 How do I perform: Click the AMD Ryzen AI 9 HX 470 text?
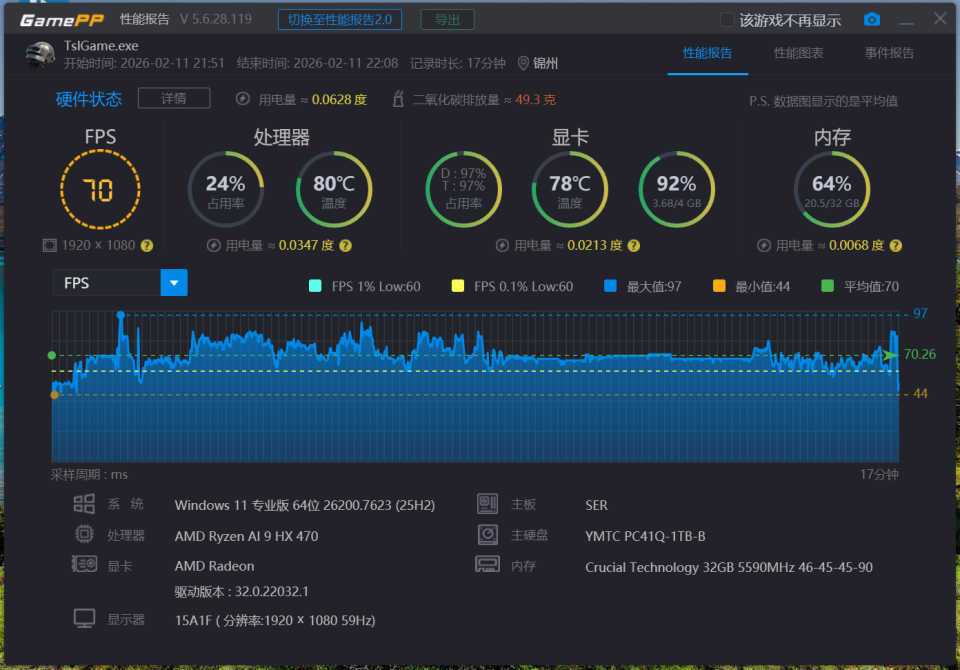point(246,536)
